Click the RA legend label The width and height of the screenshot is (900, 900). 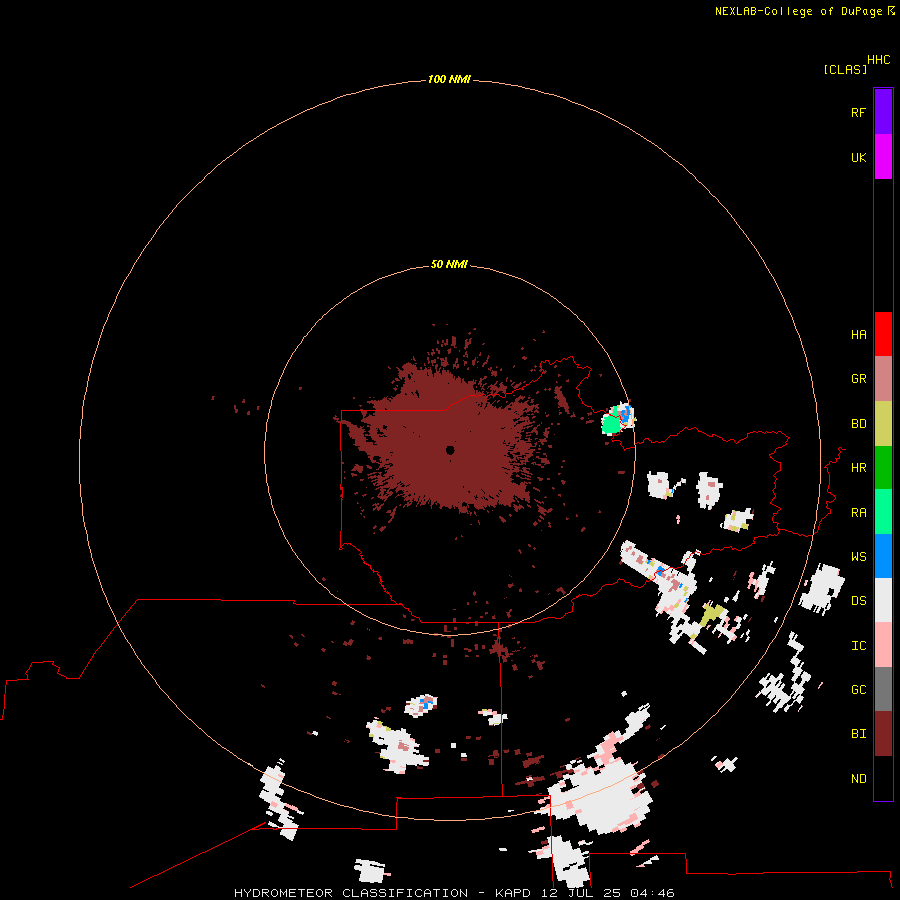pos(858,513)
